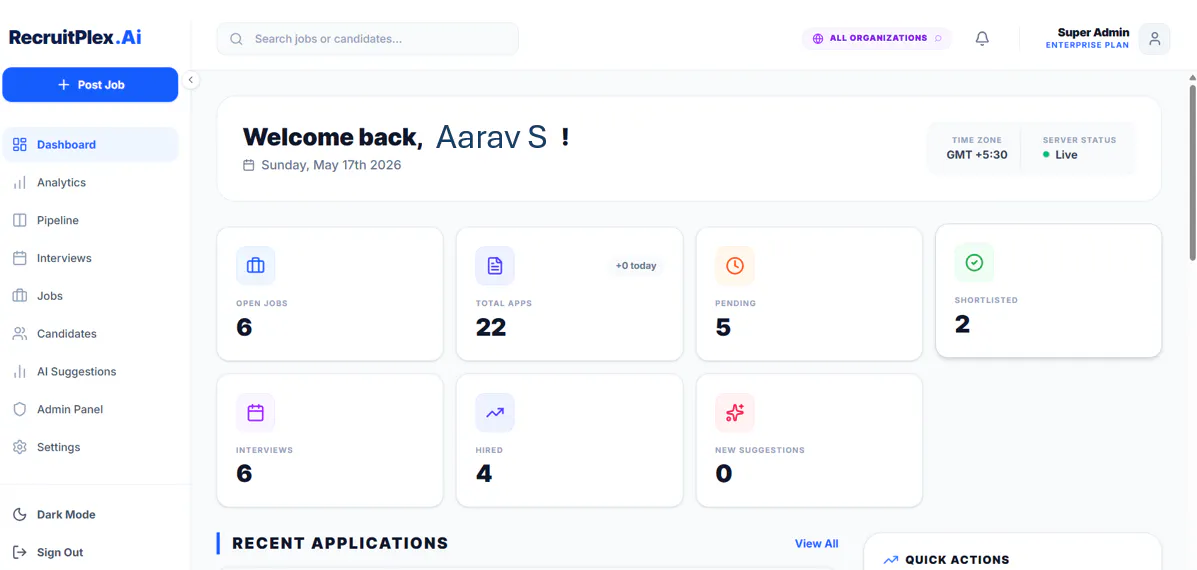Image resolution: width=1197 pixels, height=570 pixels.
Task: Click the New Suggestions count 0
Action: [x=724, y=474]
